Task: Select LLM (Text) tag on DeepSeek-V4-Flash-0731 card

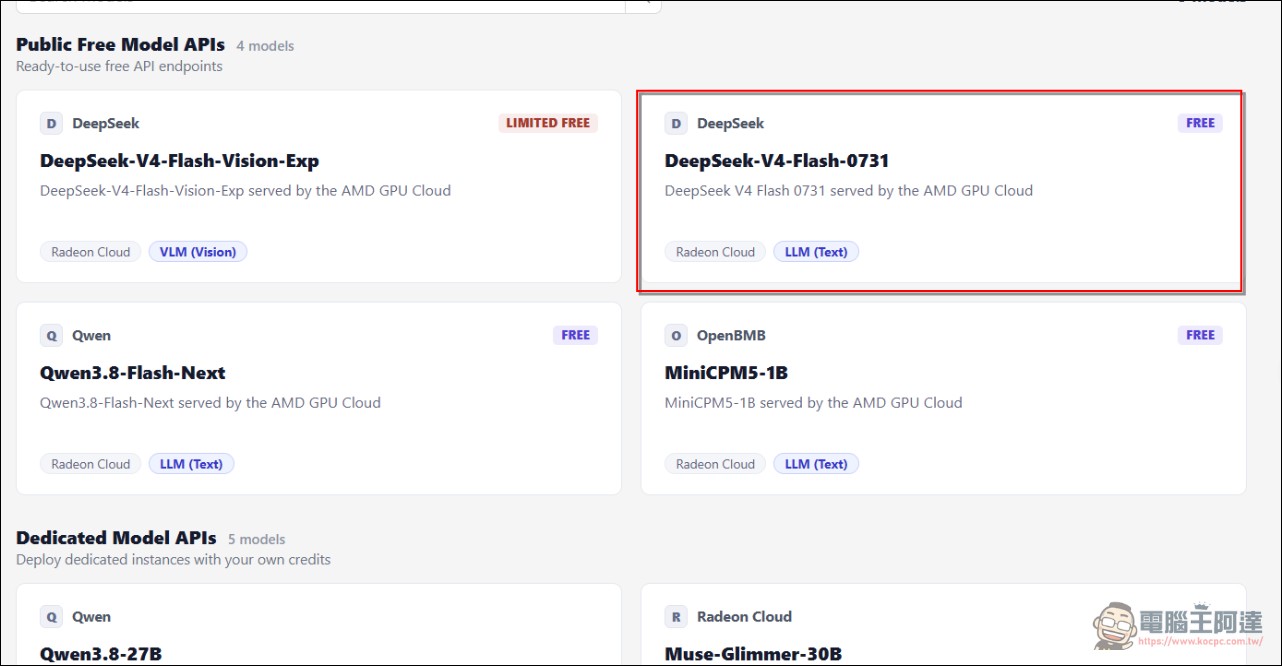Action: coord(816,252)
